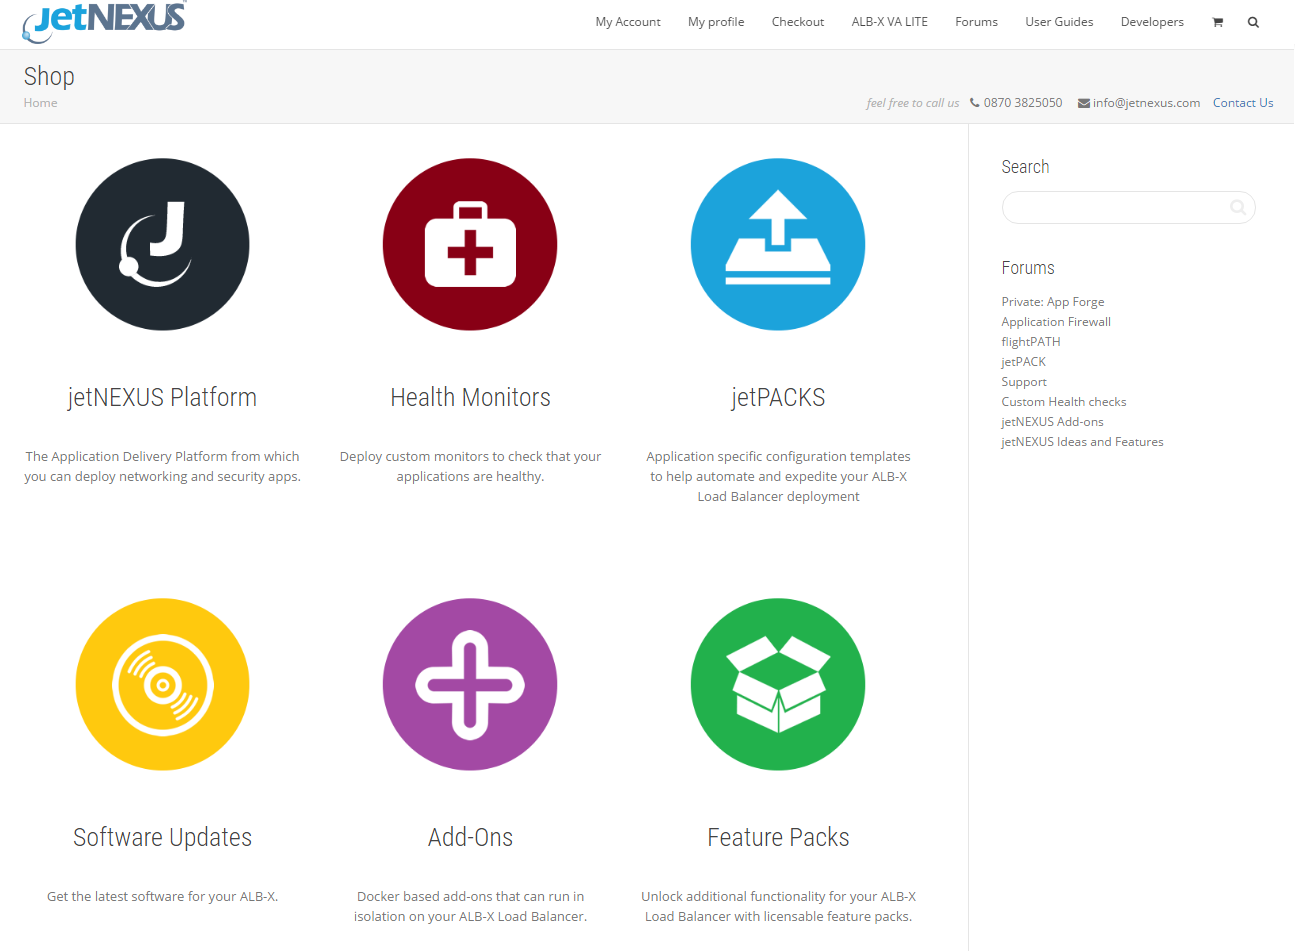Focus the sidebar Search input field
1295x952 pixels.
point(1128,207)
